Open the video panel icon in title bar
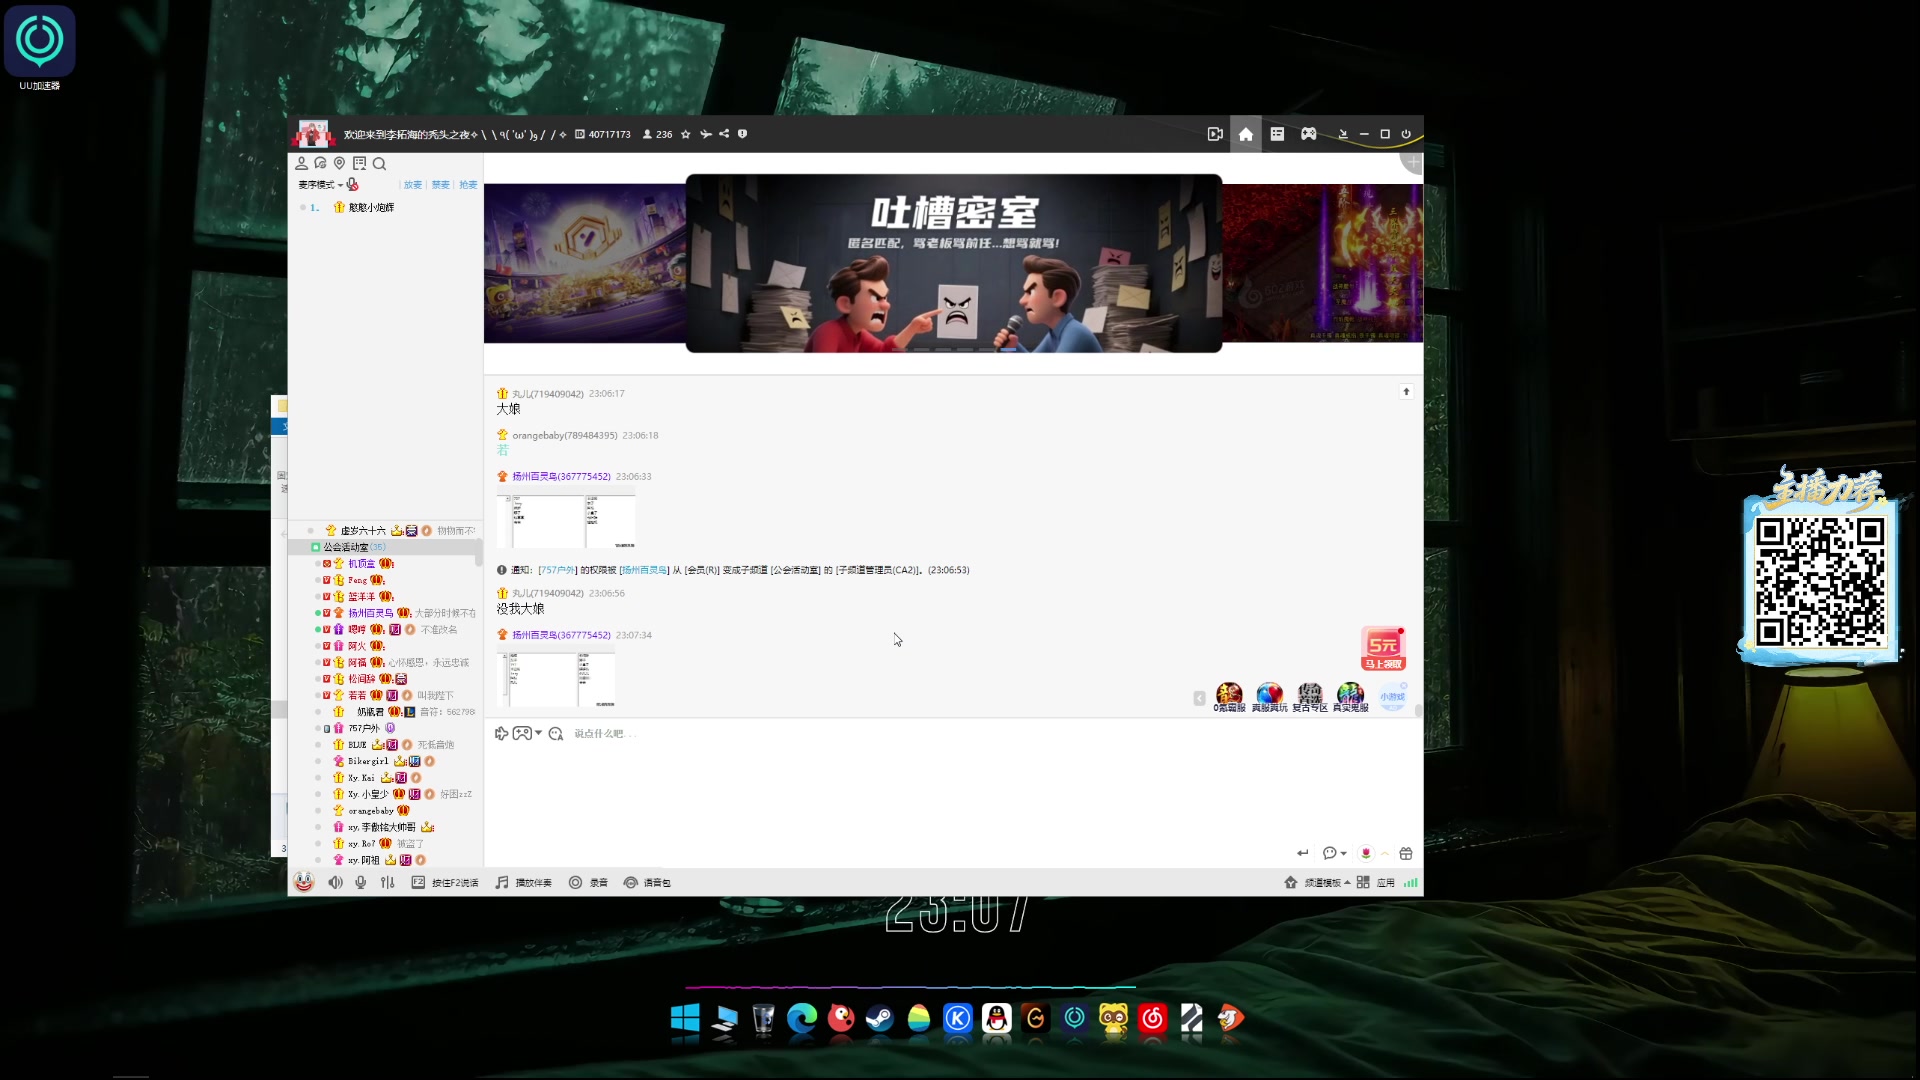The width and height of the screenshot is (1920, 1080). pyautogui.click(x=1215, y=134)
